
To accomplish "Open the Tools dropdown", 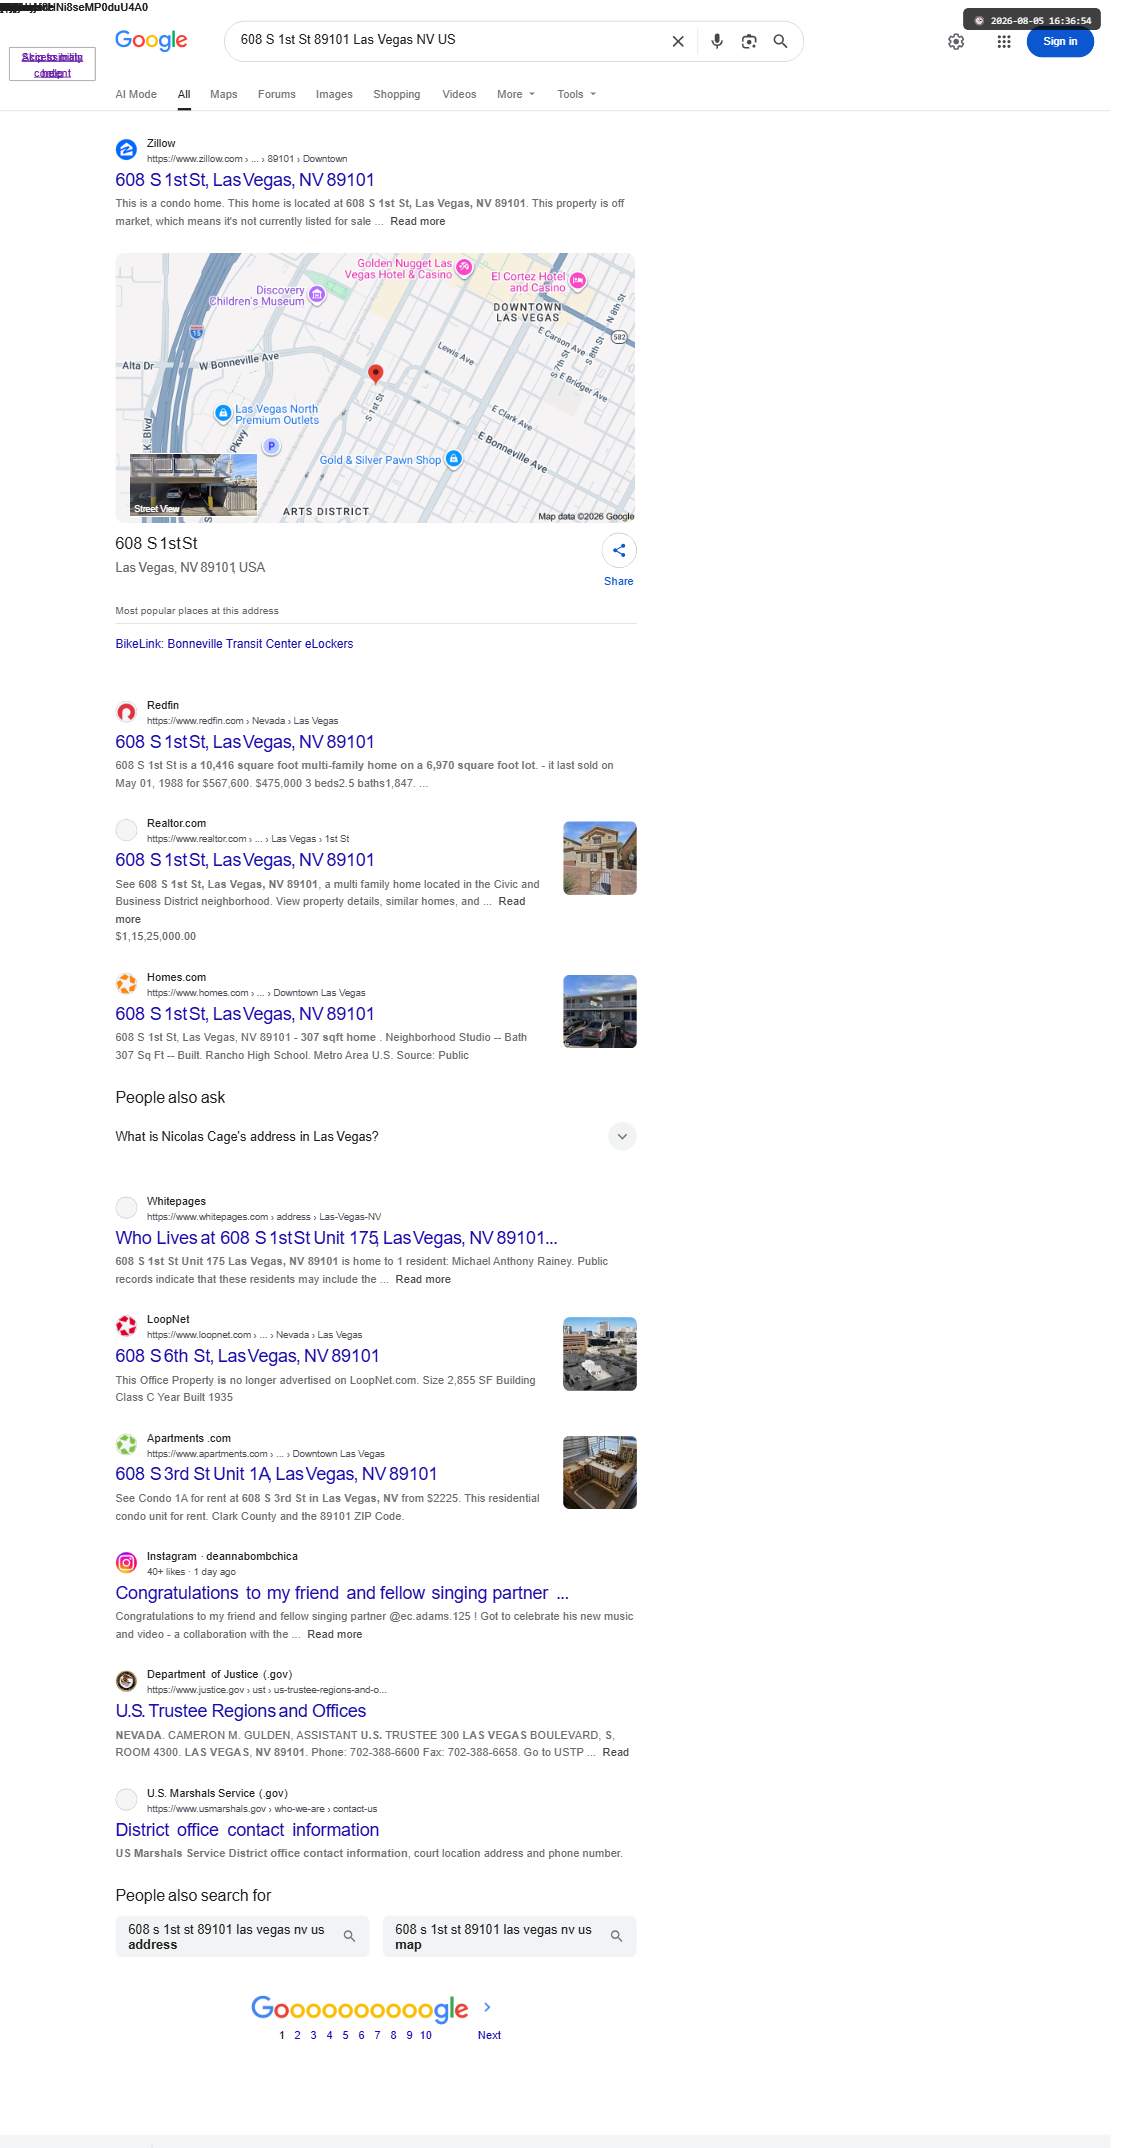I will pyautogui.click(x=577, y=94).
